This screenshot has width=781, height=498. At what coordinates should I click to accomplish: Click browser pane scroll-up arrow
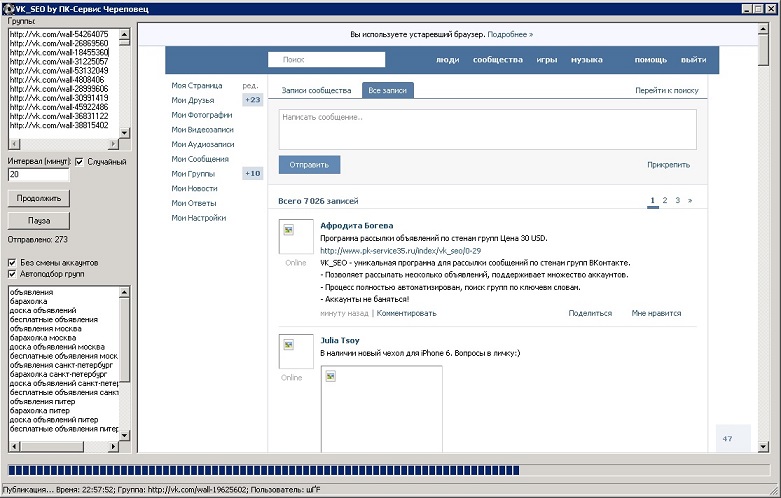pyautogui.click(x=763, y=29)
